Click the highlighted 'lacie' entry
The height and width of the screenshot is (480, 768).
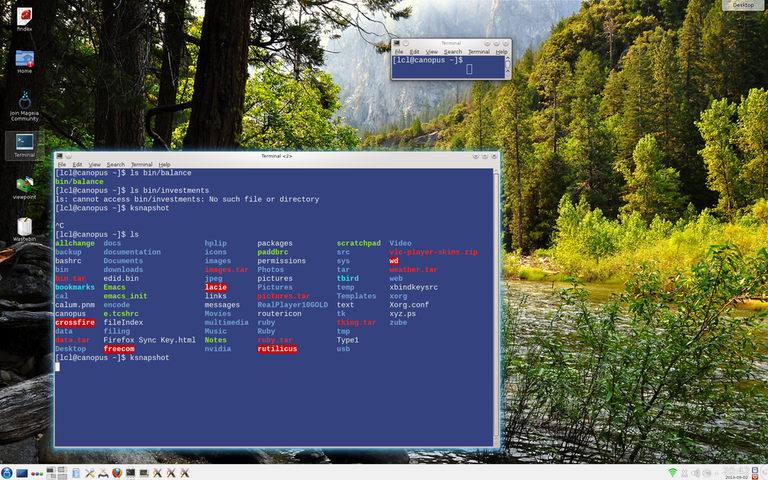click(x=216, y=288)
